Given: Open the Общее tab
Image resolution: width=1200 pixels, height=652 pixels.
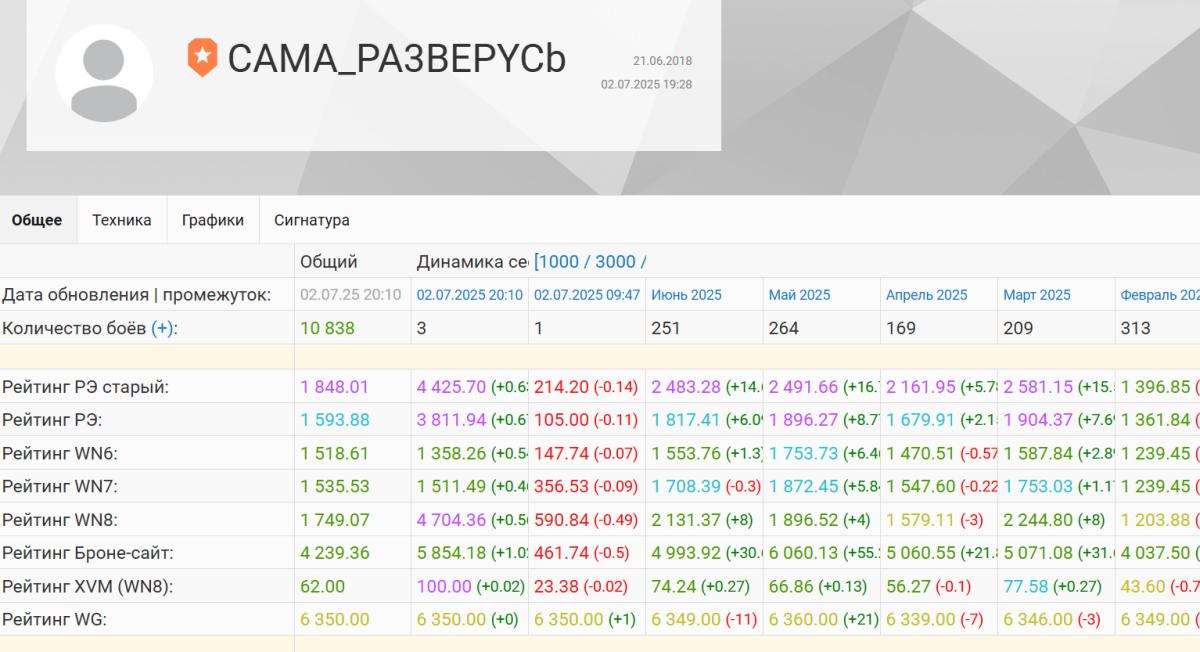Looking at the screenshot, I should coord(37,220).
